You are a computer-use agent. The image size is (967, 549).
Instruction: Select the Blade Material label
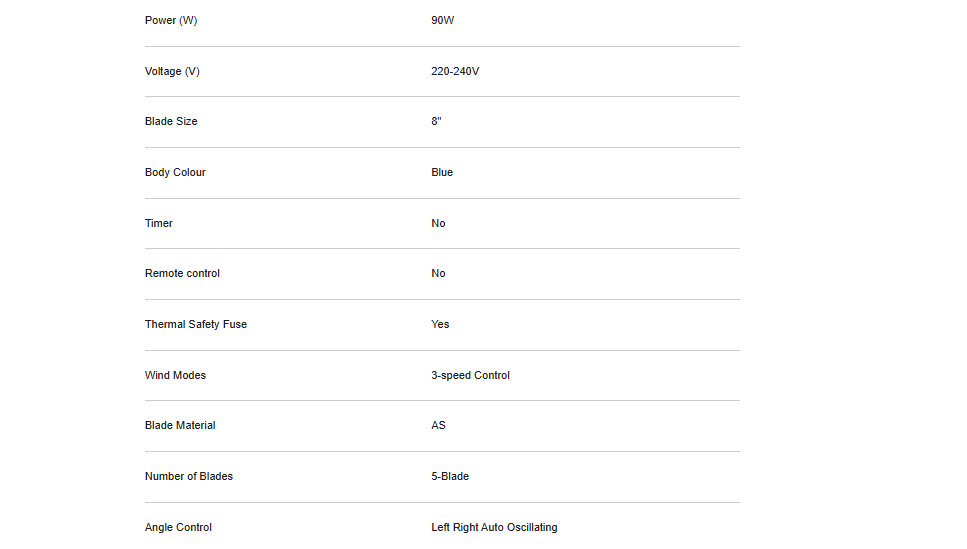pos(180,426)
